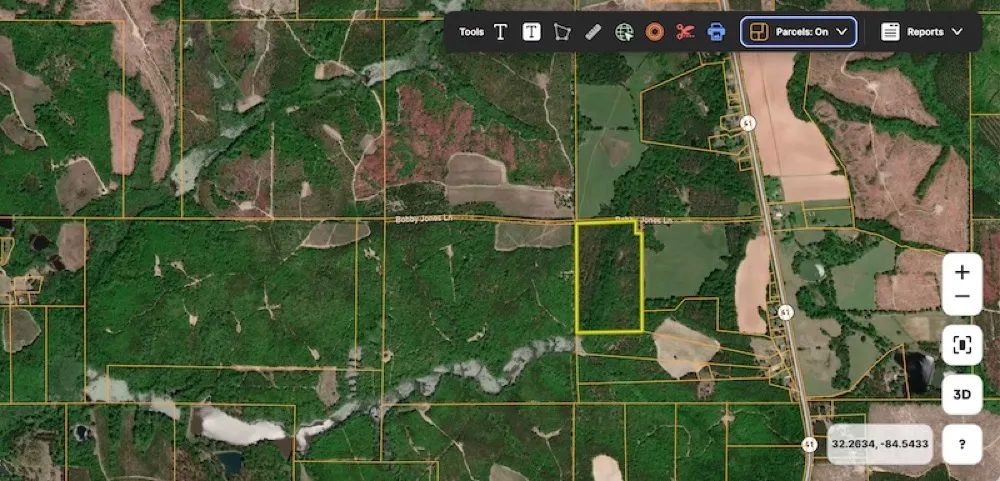Click the fit-to-frame focus button
The image size is (1000, 481).
point(962,345)
